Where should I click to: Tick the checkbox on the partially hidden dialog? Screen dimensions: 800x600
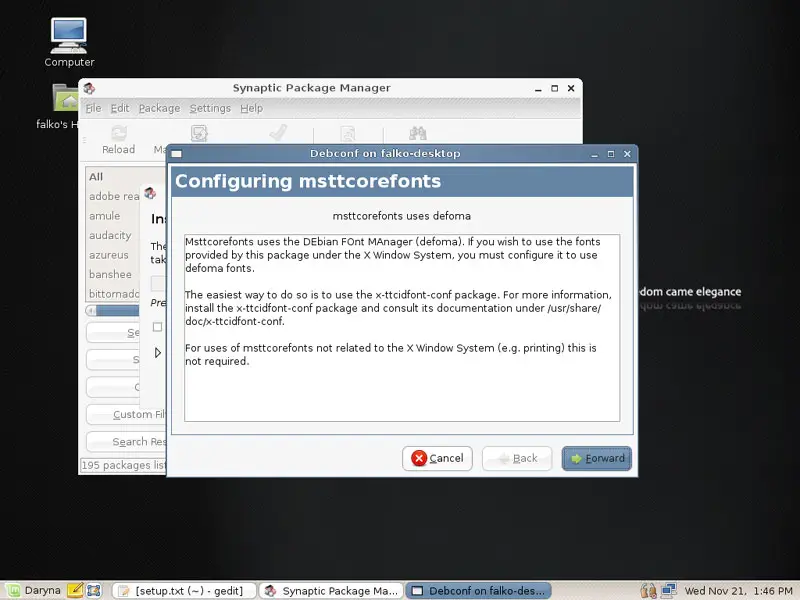[x=158, y=327]
